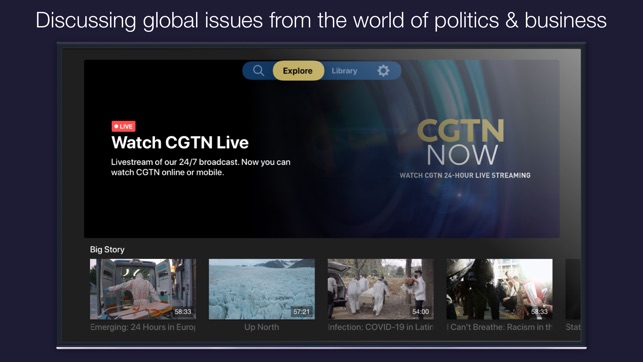Click the red LIVE badge
This screenshot has height=362, width=643.
pos(123,126)
